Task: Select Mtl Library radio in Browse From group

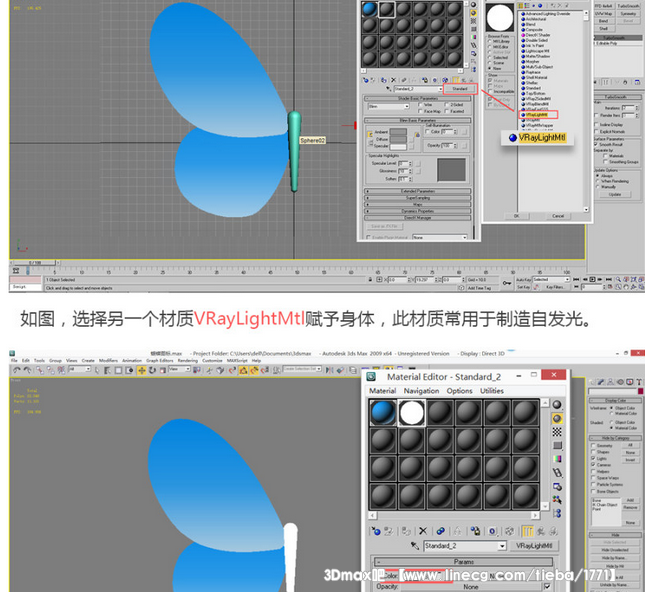Action: click(490, 42)
